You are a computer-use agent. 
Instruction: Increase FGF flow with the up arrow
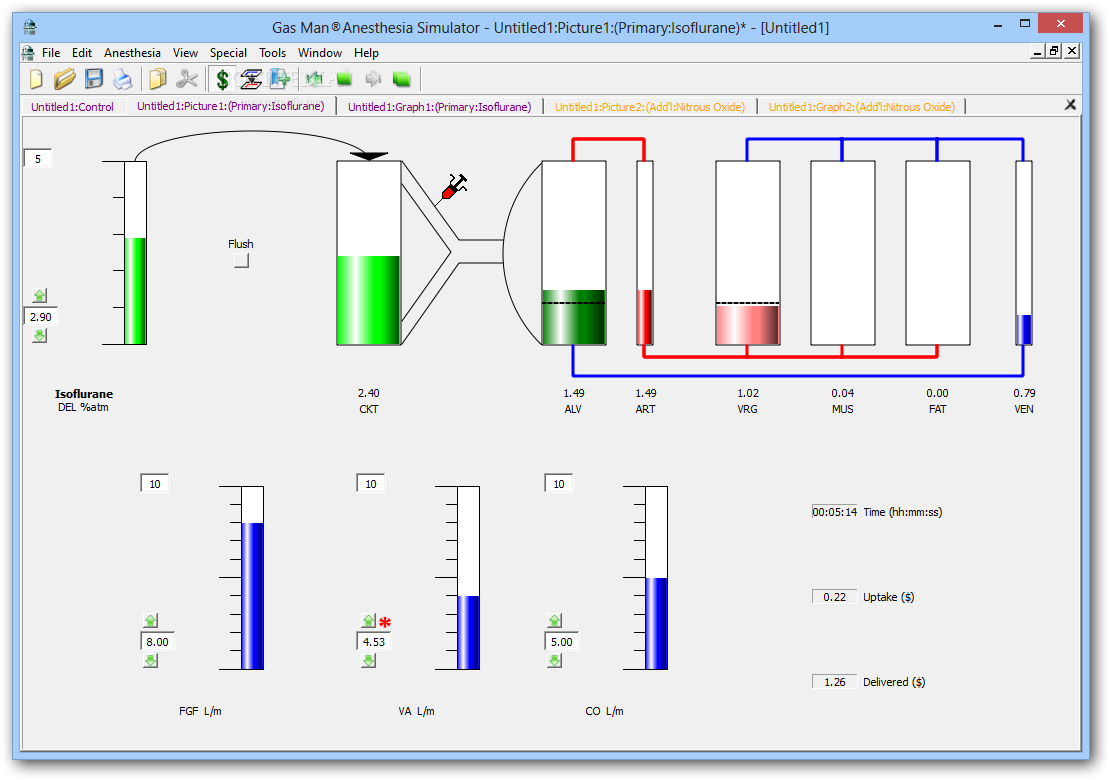tap(150, 621)
